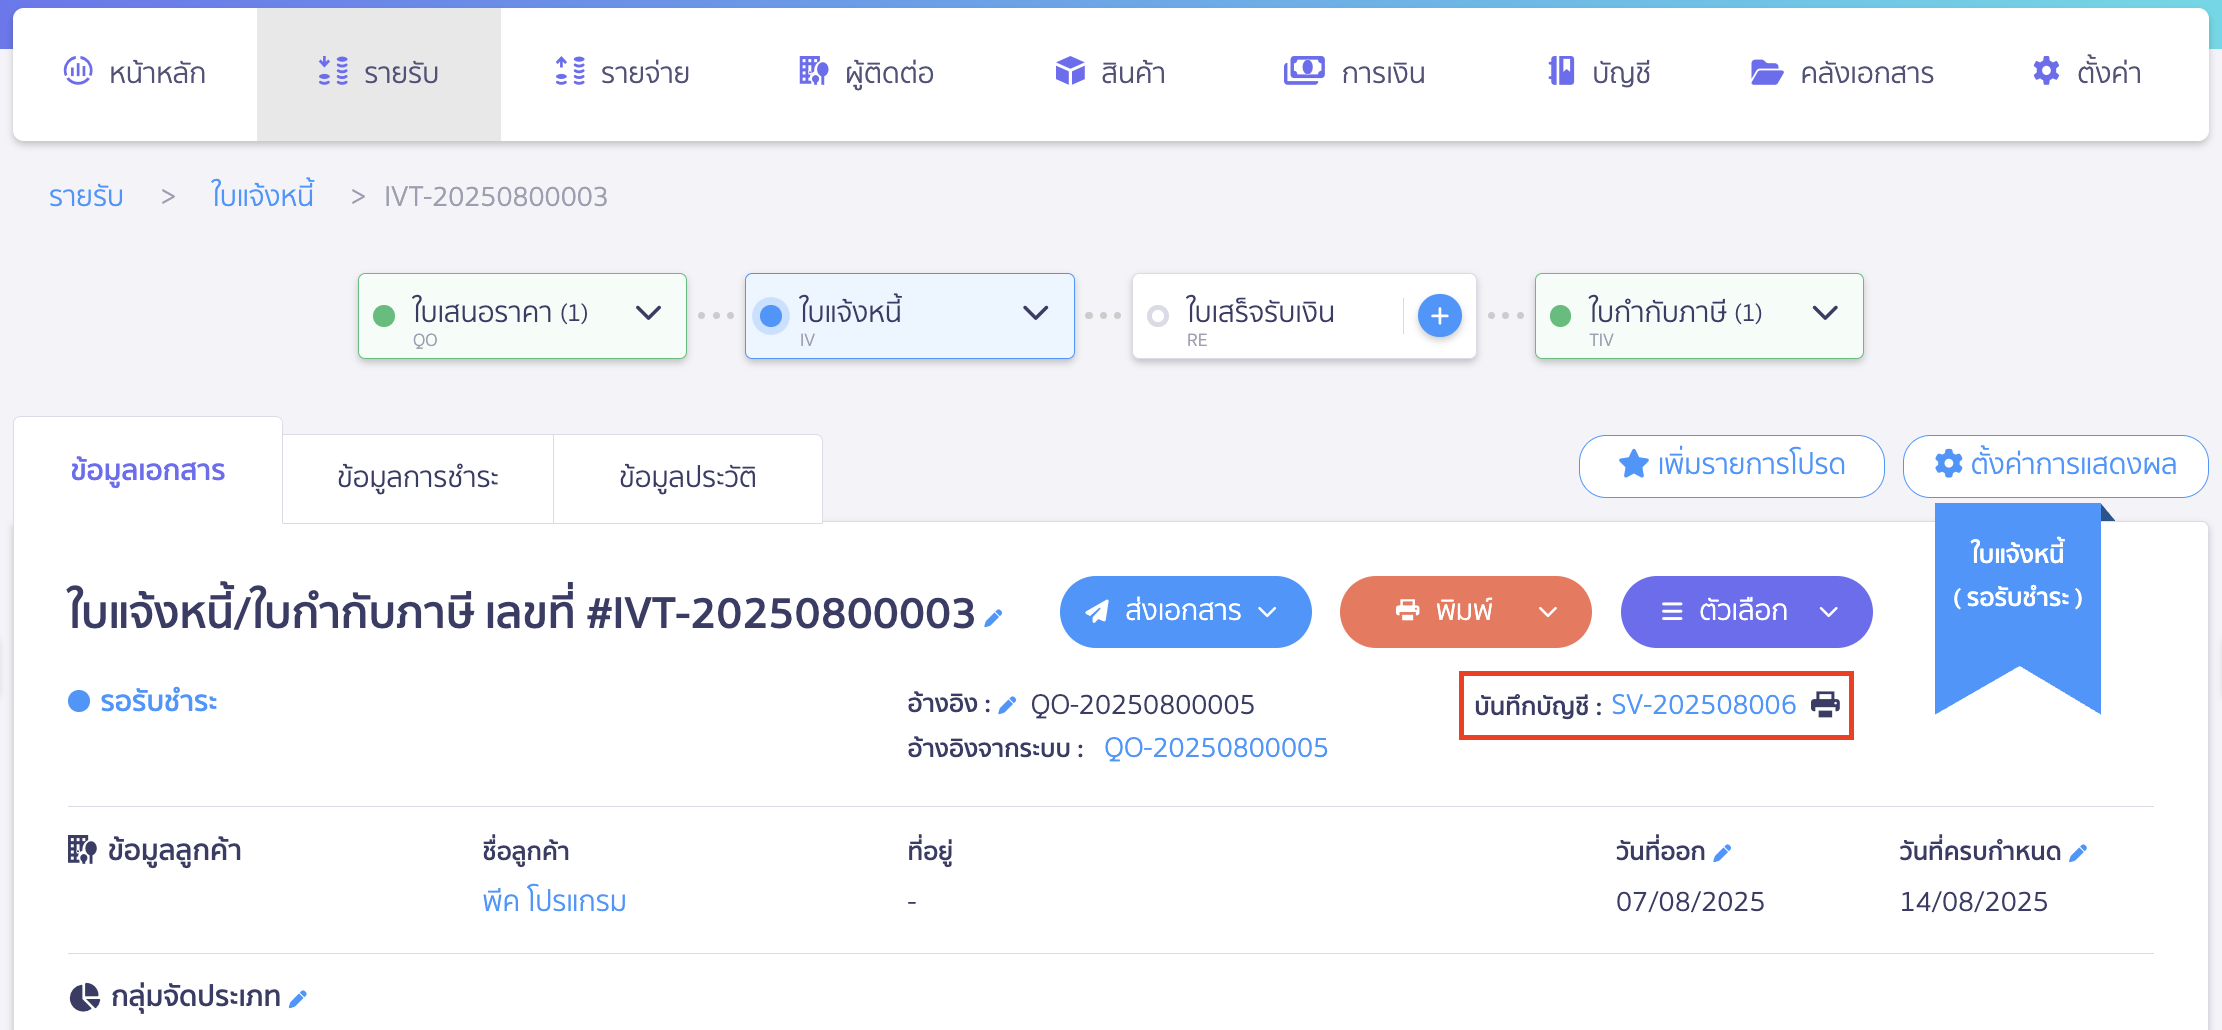This screenshot has height=1030, width=2222.
Task: Open the หน้าหลัก home menu
Action: (x=135, y=73)
